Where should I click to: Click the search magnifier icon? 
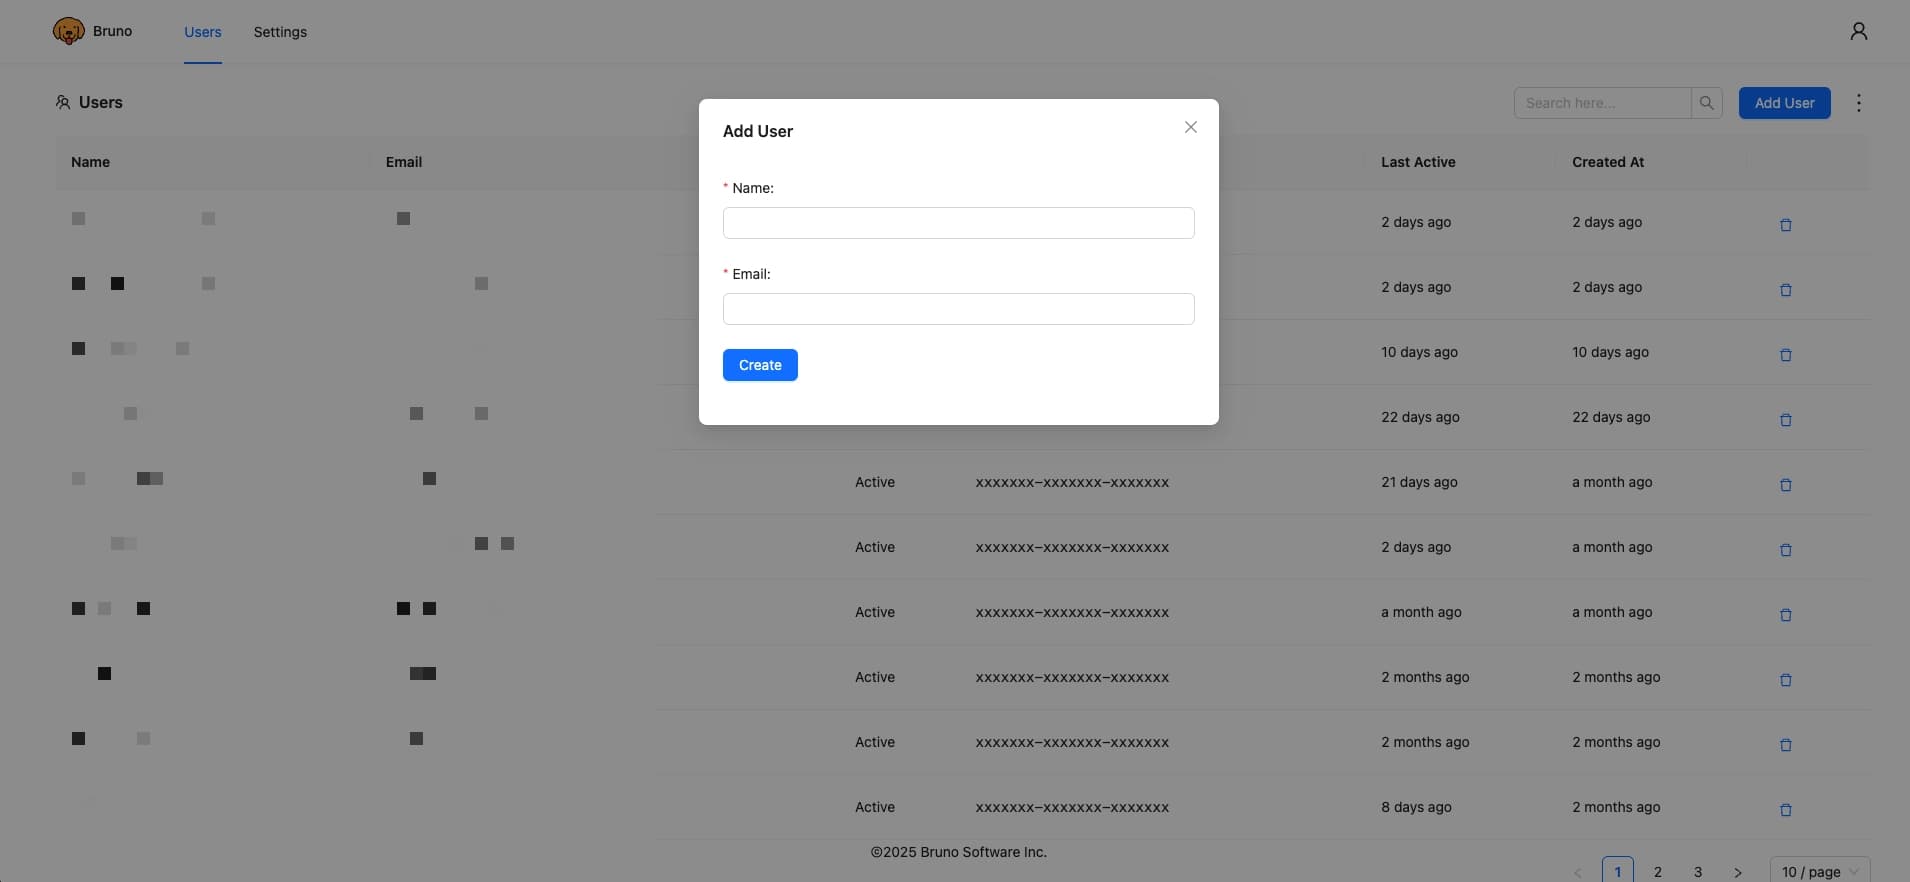pos(1706,103)
